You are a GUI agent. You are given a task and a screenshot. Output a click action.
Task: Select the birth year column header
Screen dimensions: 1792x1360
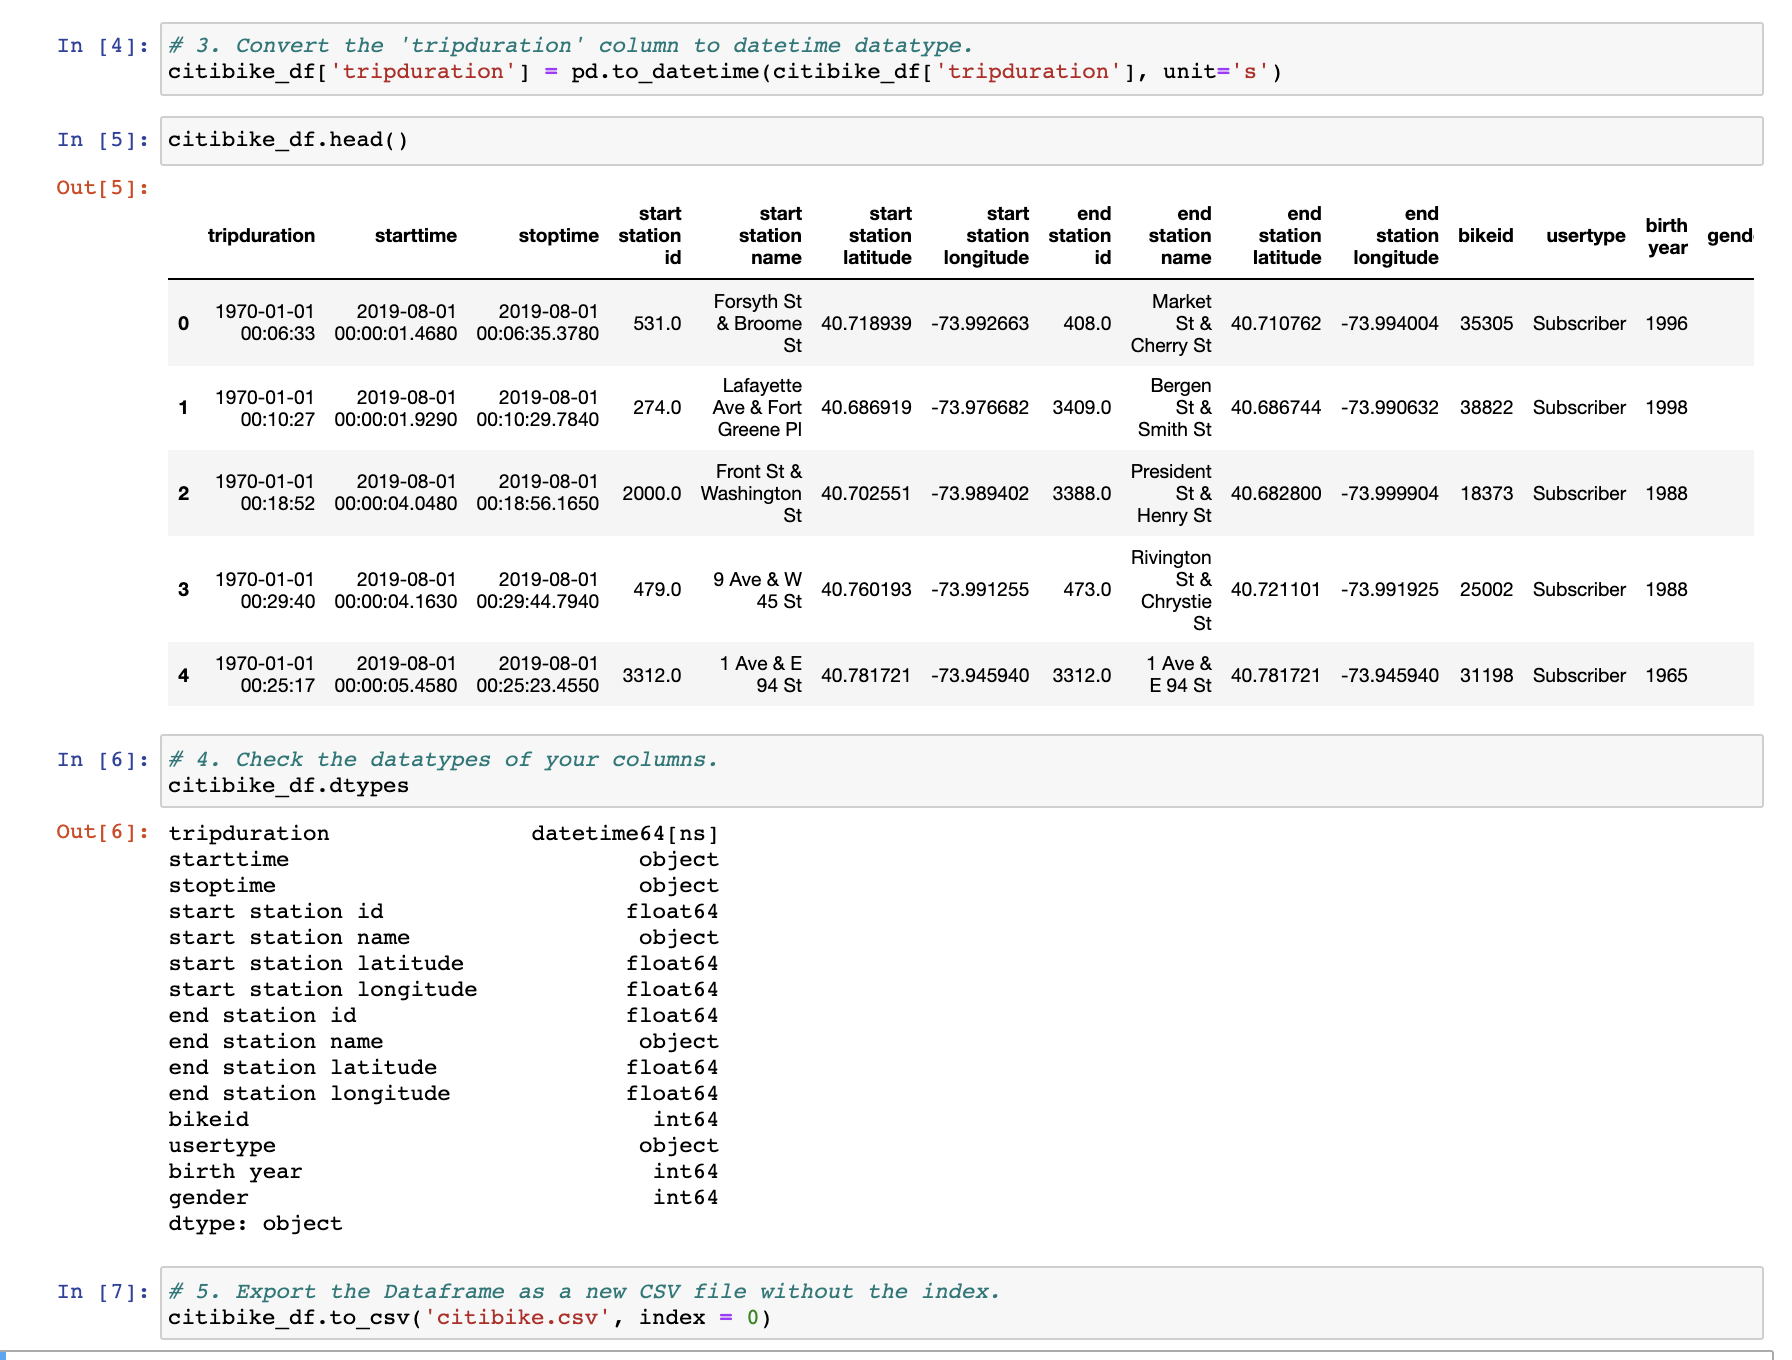pyautogui.click(x=1666, y=236)
